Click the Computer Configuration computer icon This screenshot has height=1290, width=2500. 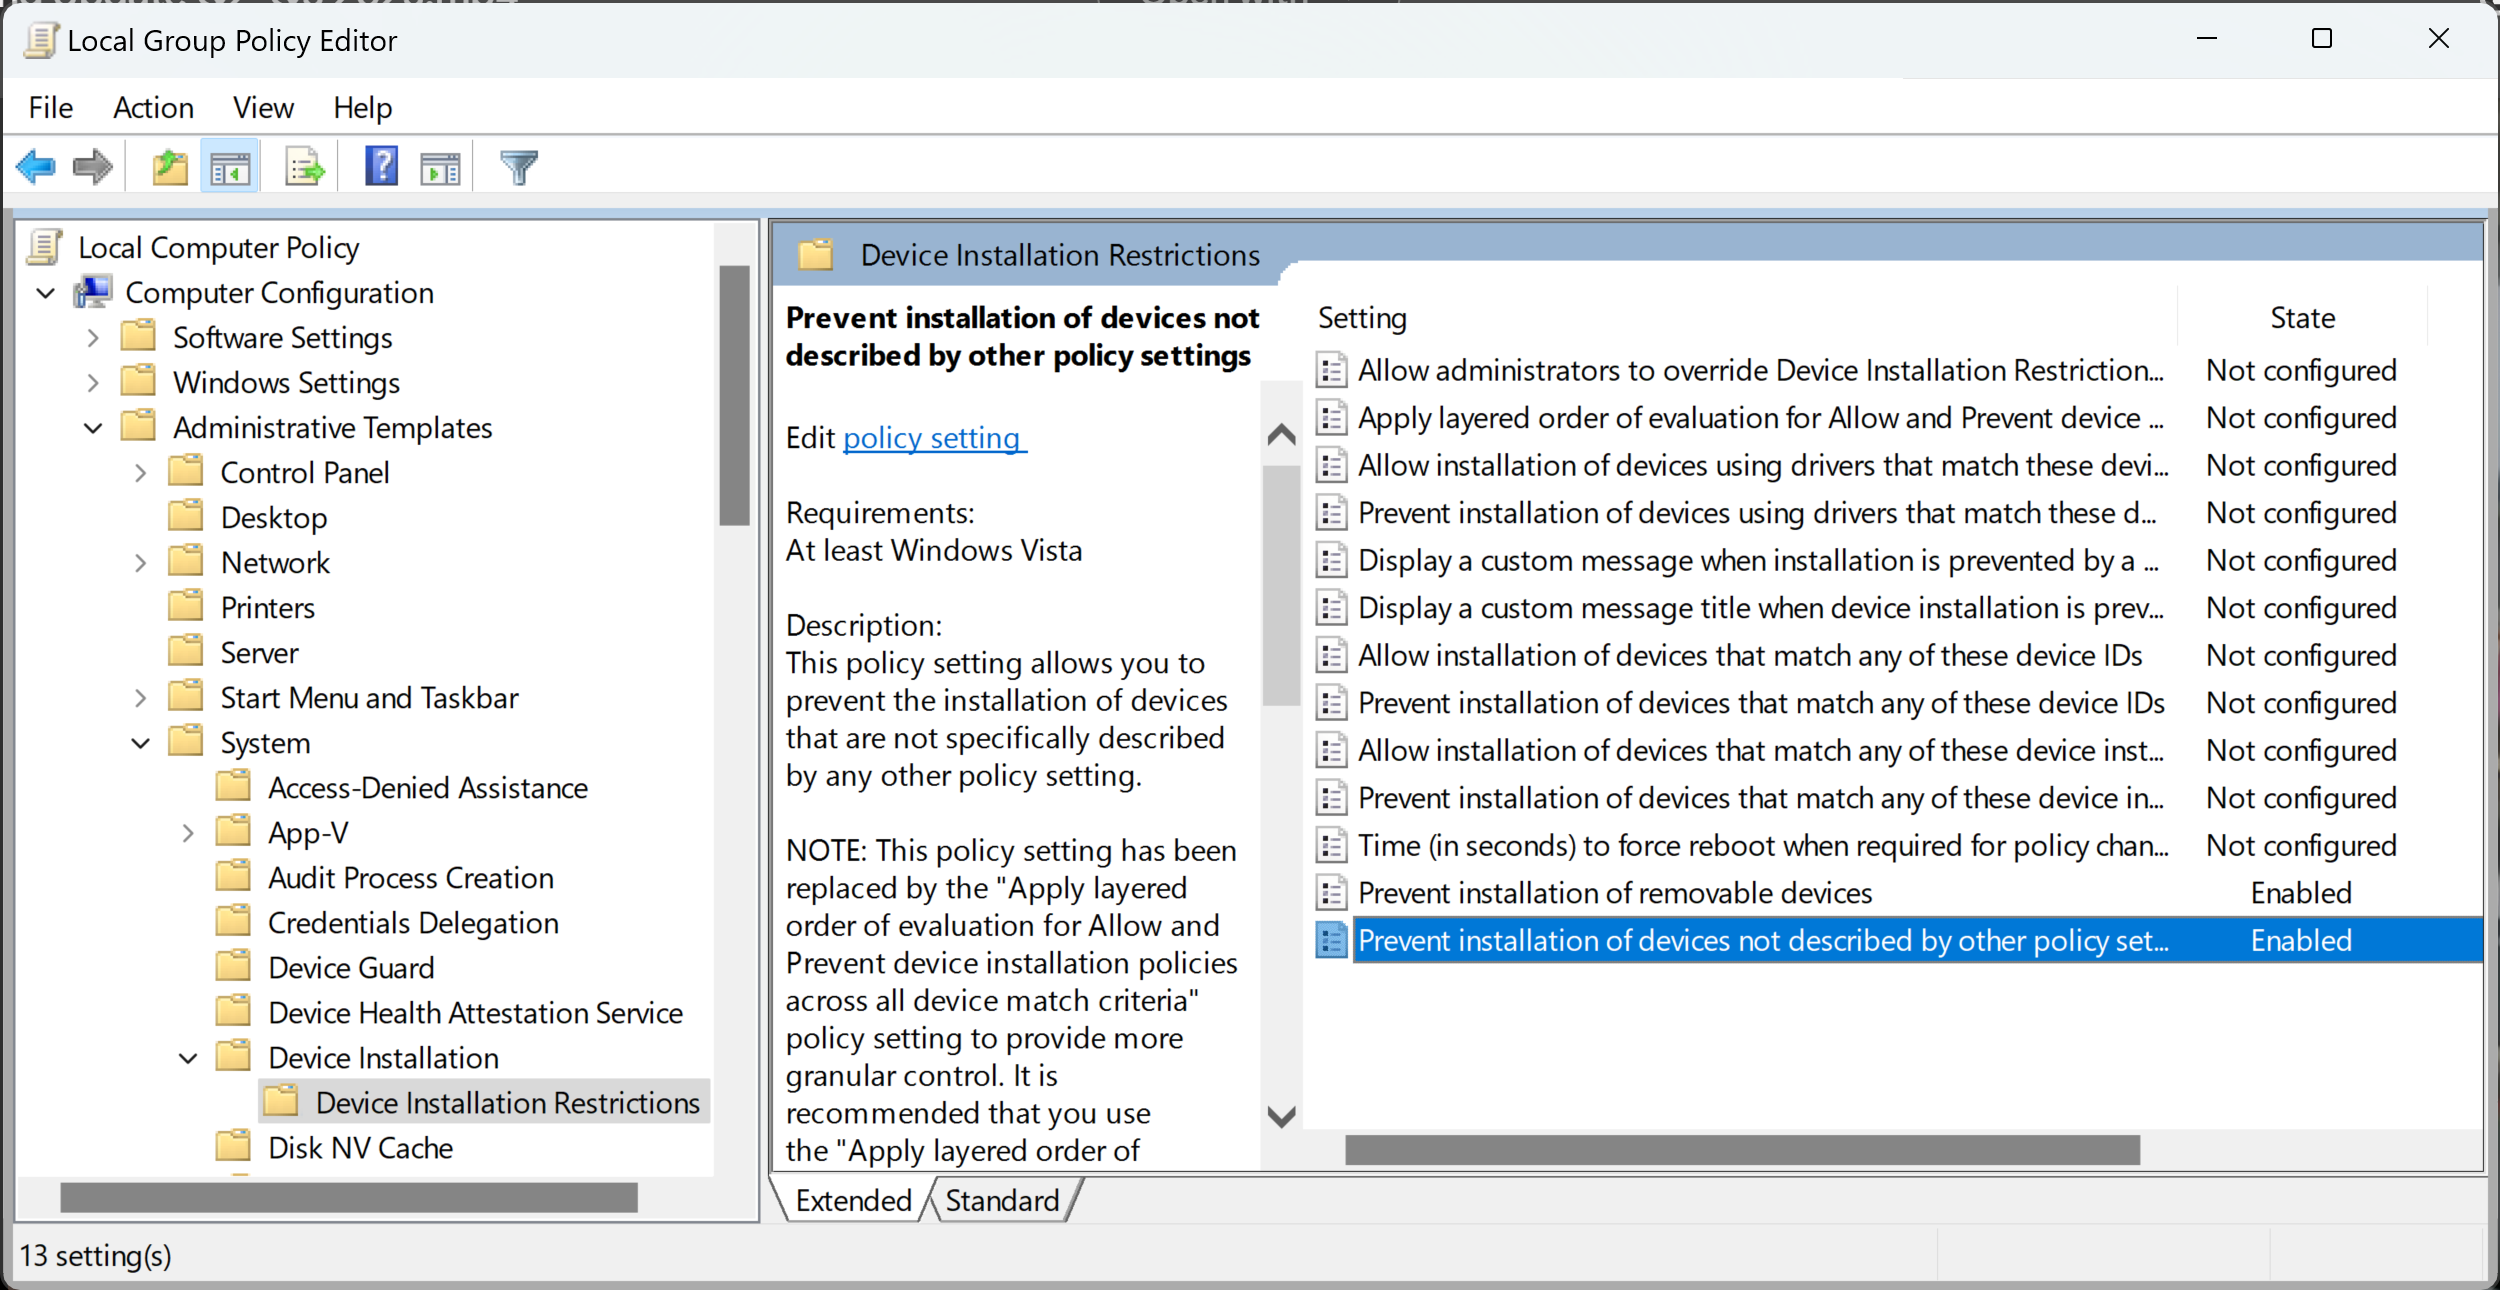(92, 292)
